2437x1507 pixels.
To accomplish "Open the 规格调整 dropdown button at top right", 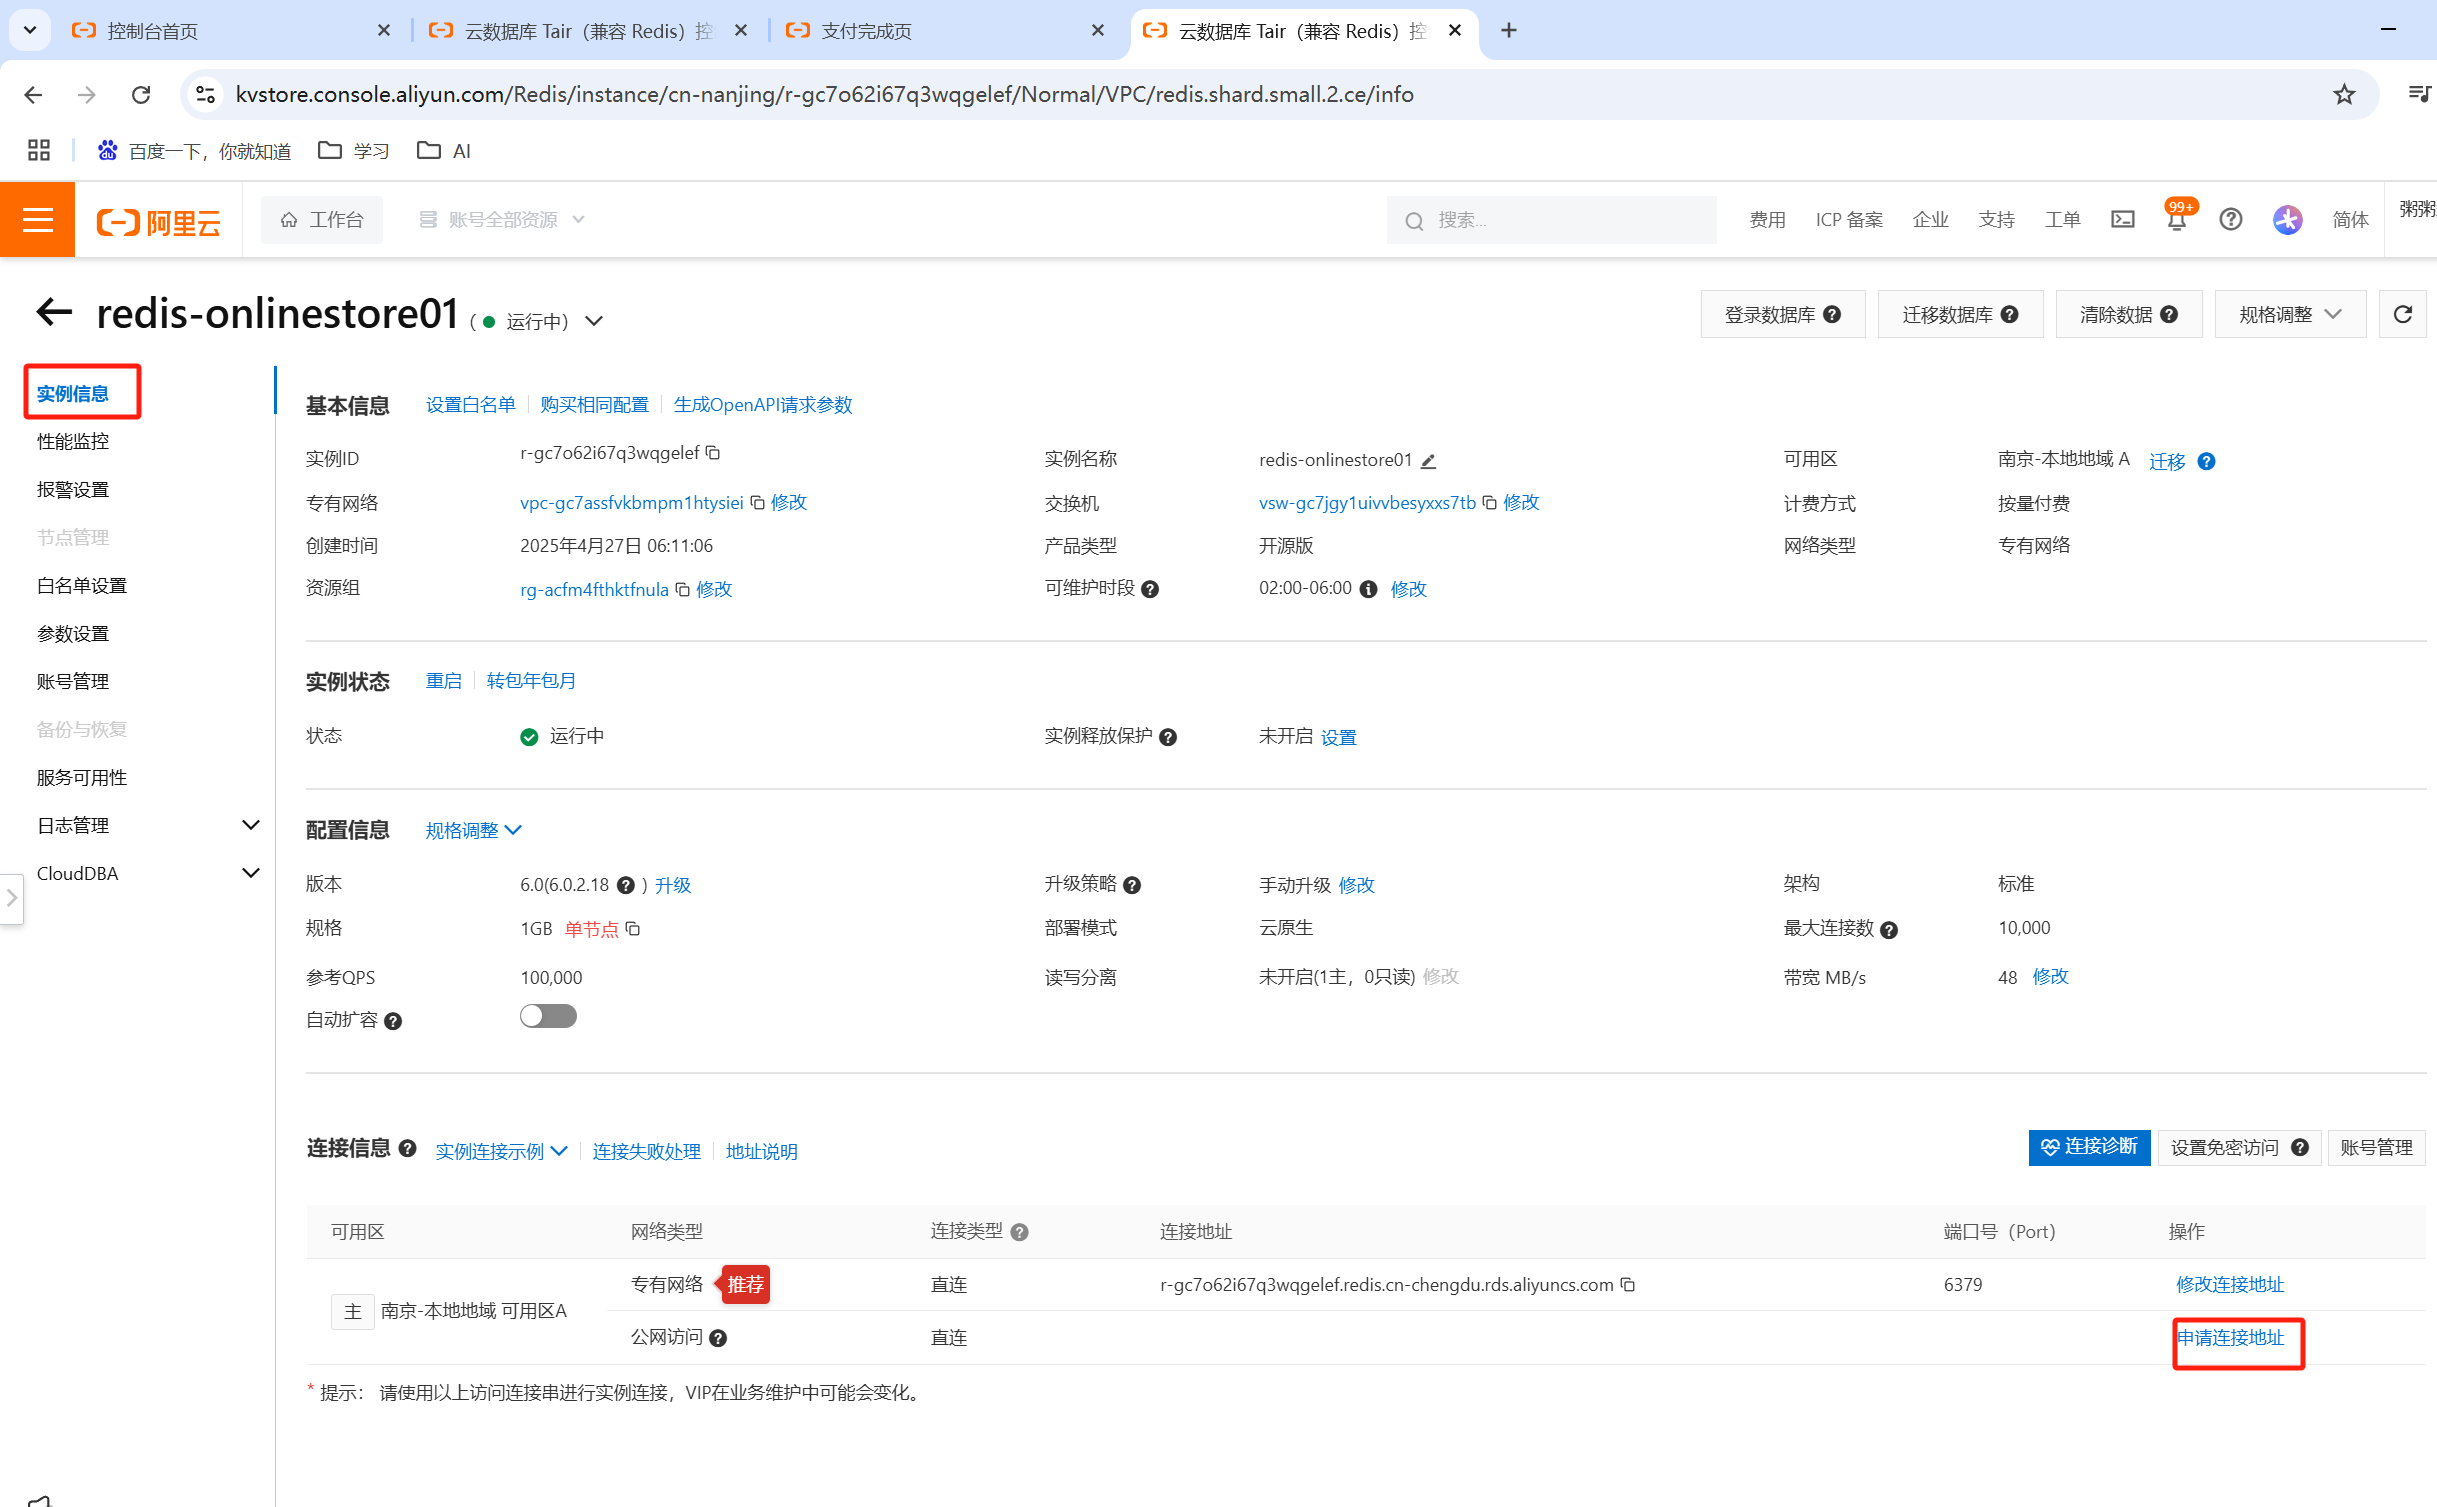I will [x=2289, y=315].
